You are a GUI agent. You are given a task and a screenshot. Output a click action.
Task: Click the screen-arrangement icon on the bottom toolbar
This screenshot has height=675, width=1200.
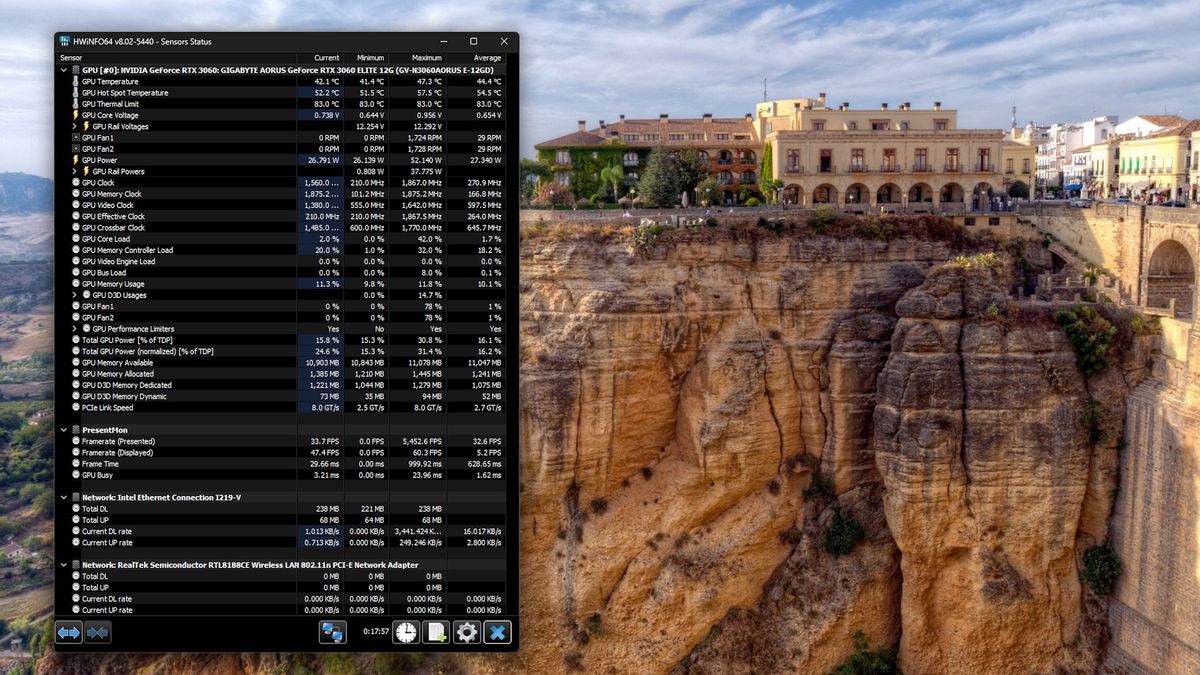coord(333,632)
